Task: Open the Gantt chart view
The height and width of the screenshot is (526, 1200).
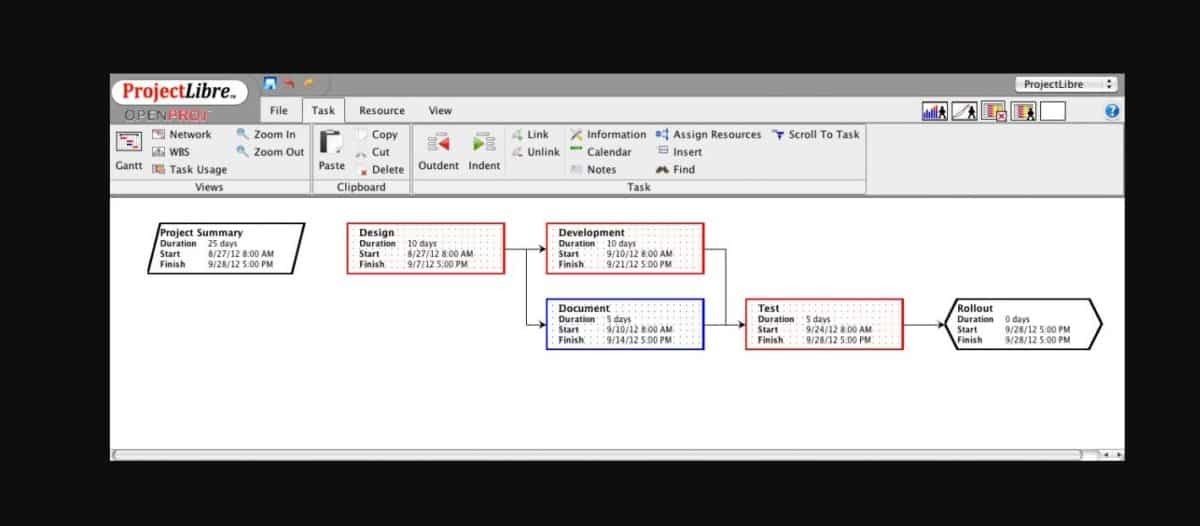Action: coord(129,149)
